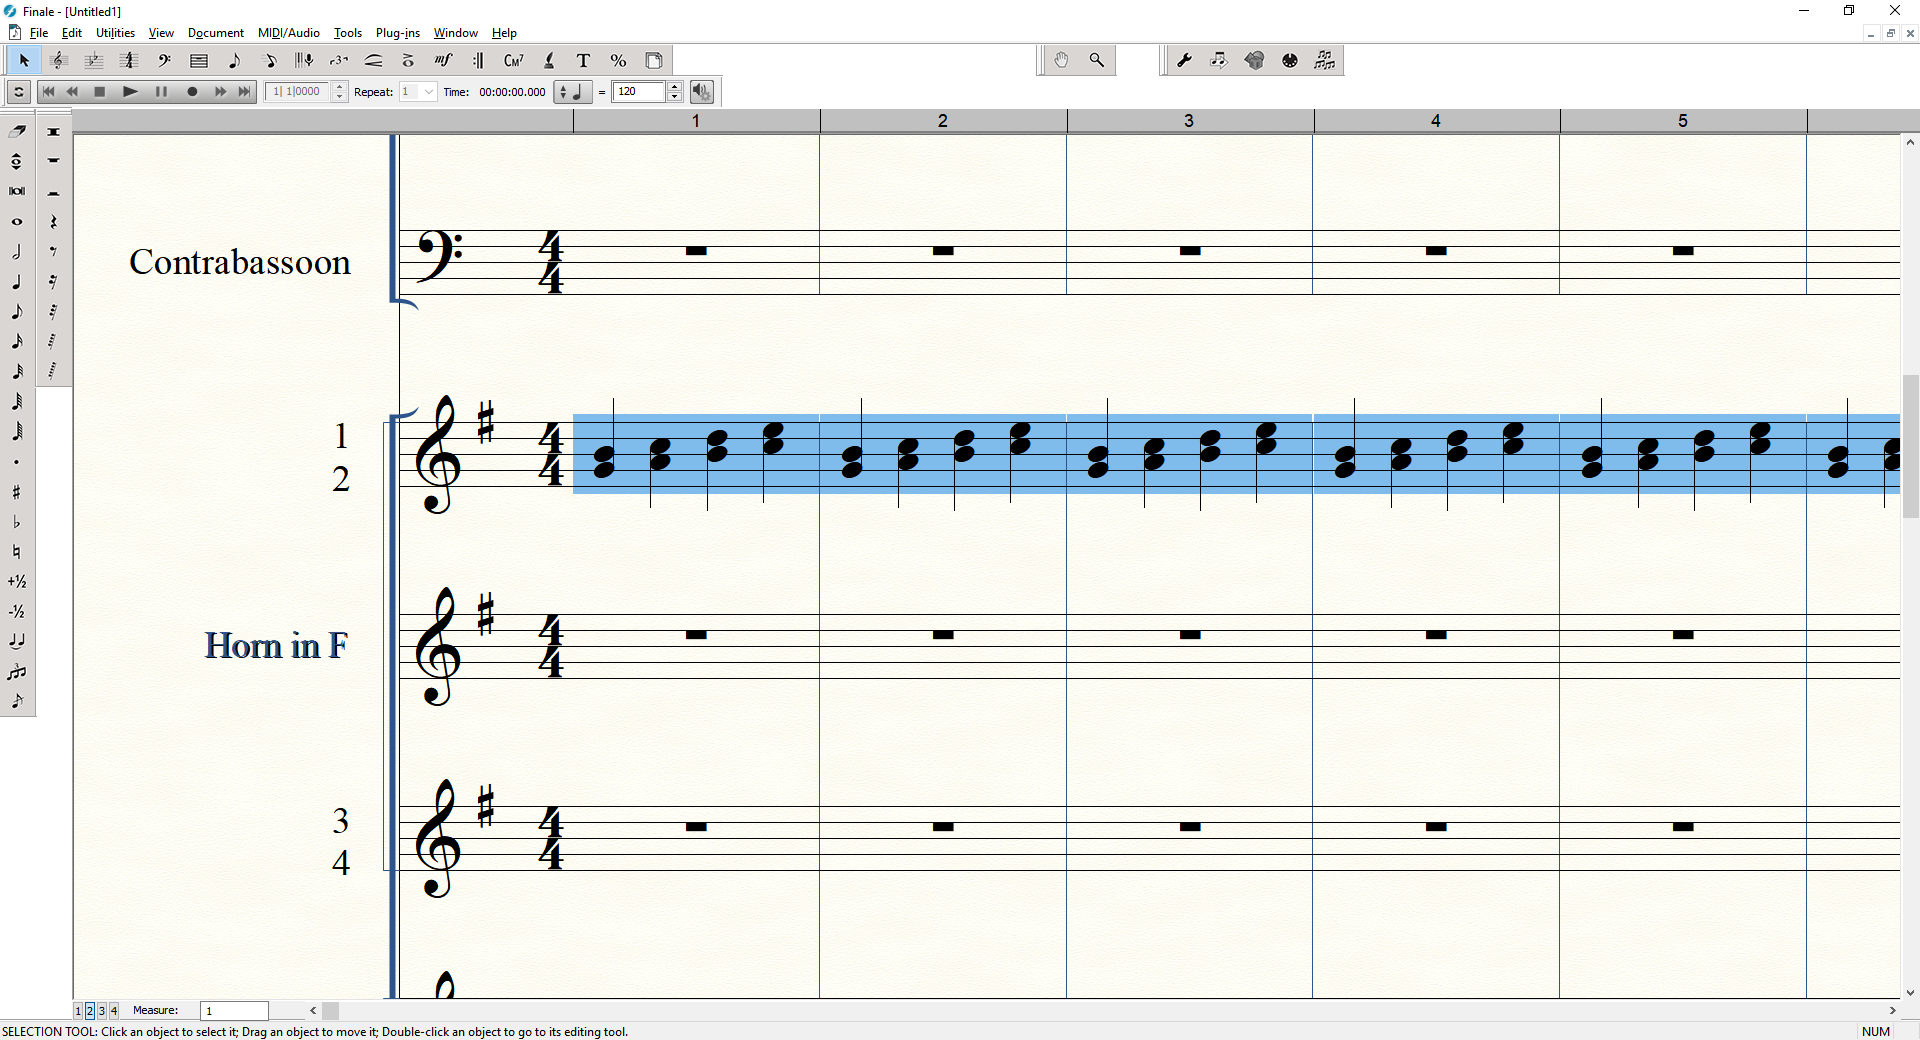Image resolution: width=1920 pixels, height=1040 pixels.
Task: Choose the eraser in Simple Entry palette
Action: click(x=17, y=131)
